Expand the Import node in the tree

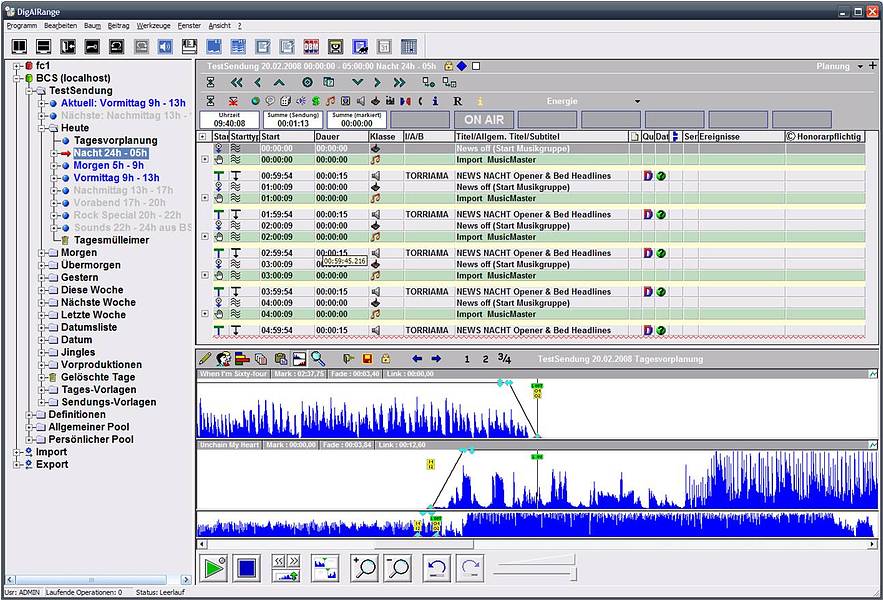(x=16, y=452)
